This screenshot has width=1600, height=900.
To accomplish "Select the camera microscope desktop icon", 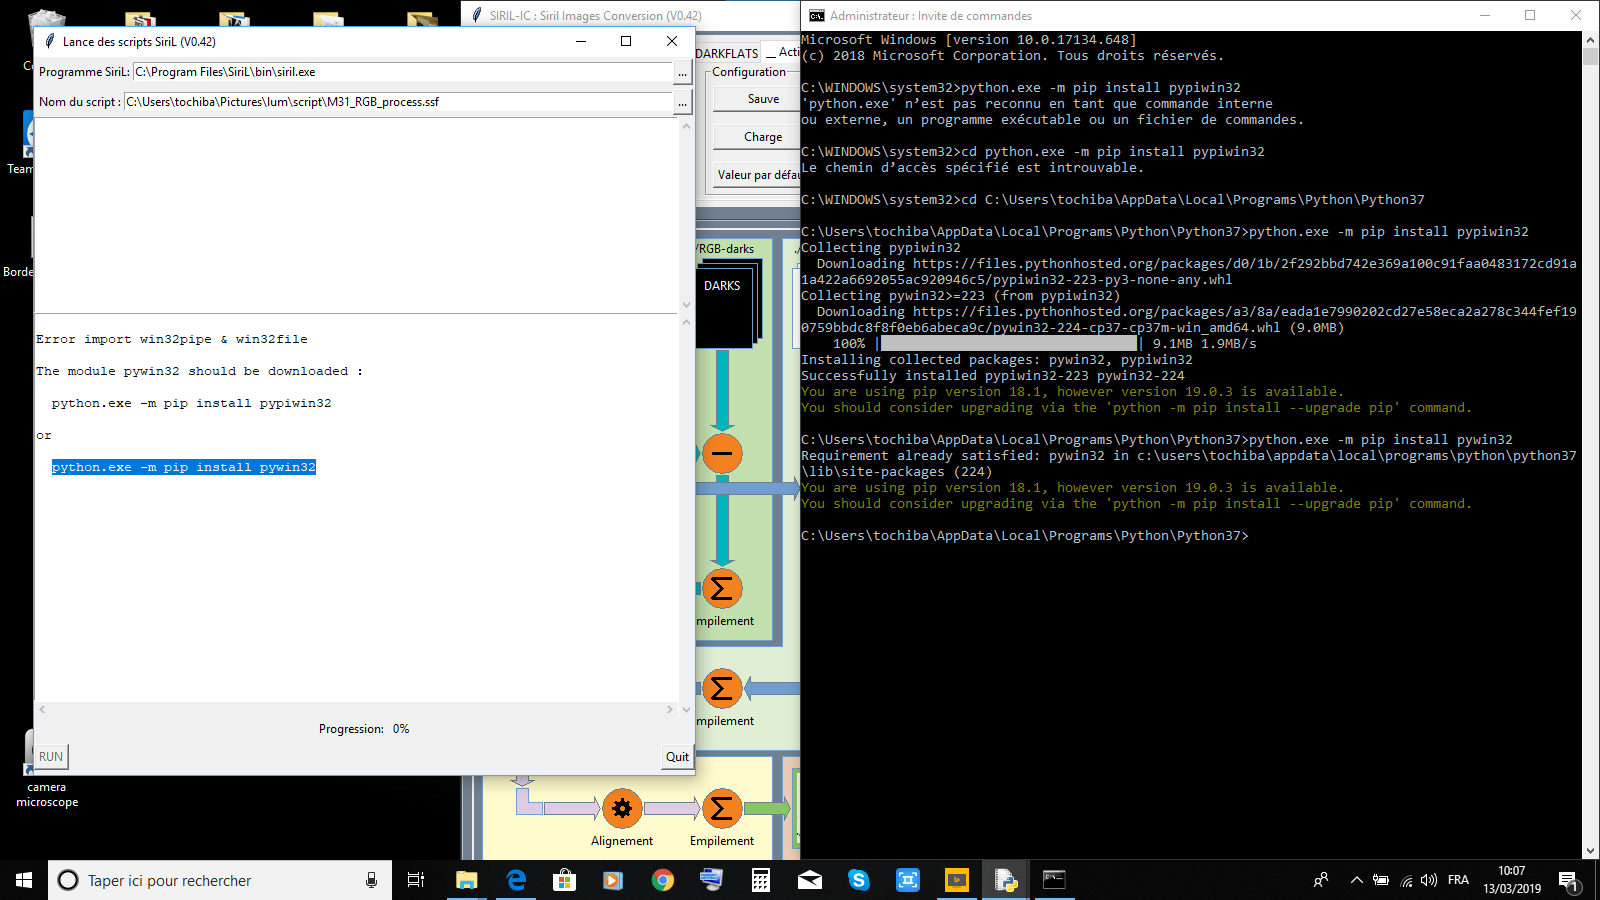I will (x=47, y=768).
